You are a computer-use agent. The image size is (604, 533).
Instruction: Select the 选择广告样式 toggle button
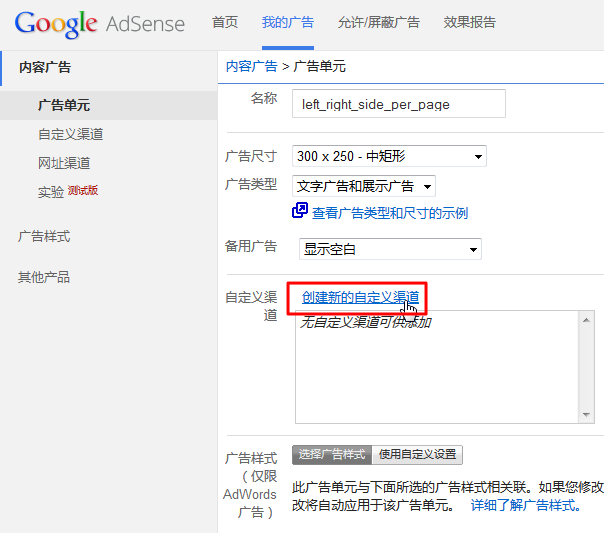click(x=332, y=455)
